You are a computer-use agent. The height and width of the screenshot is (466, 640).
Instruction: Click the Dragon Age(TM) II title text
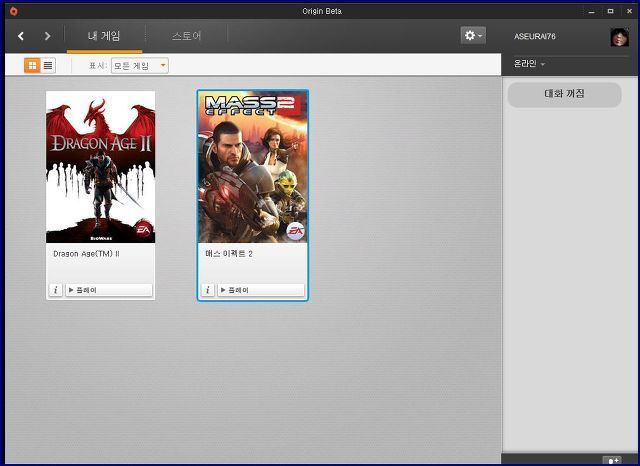86,254
